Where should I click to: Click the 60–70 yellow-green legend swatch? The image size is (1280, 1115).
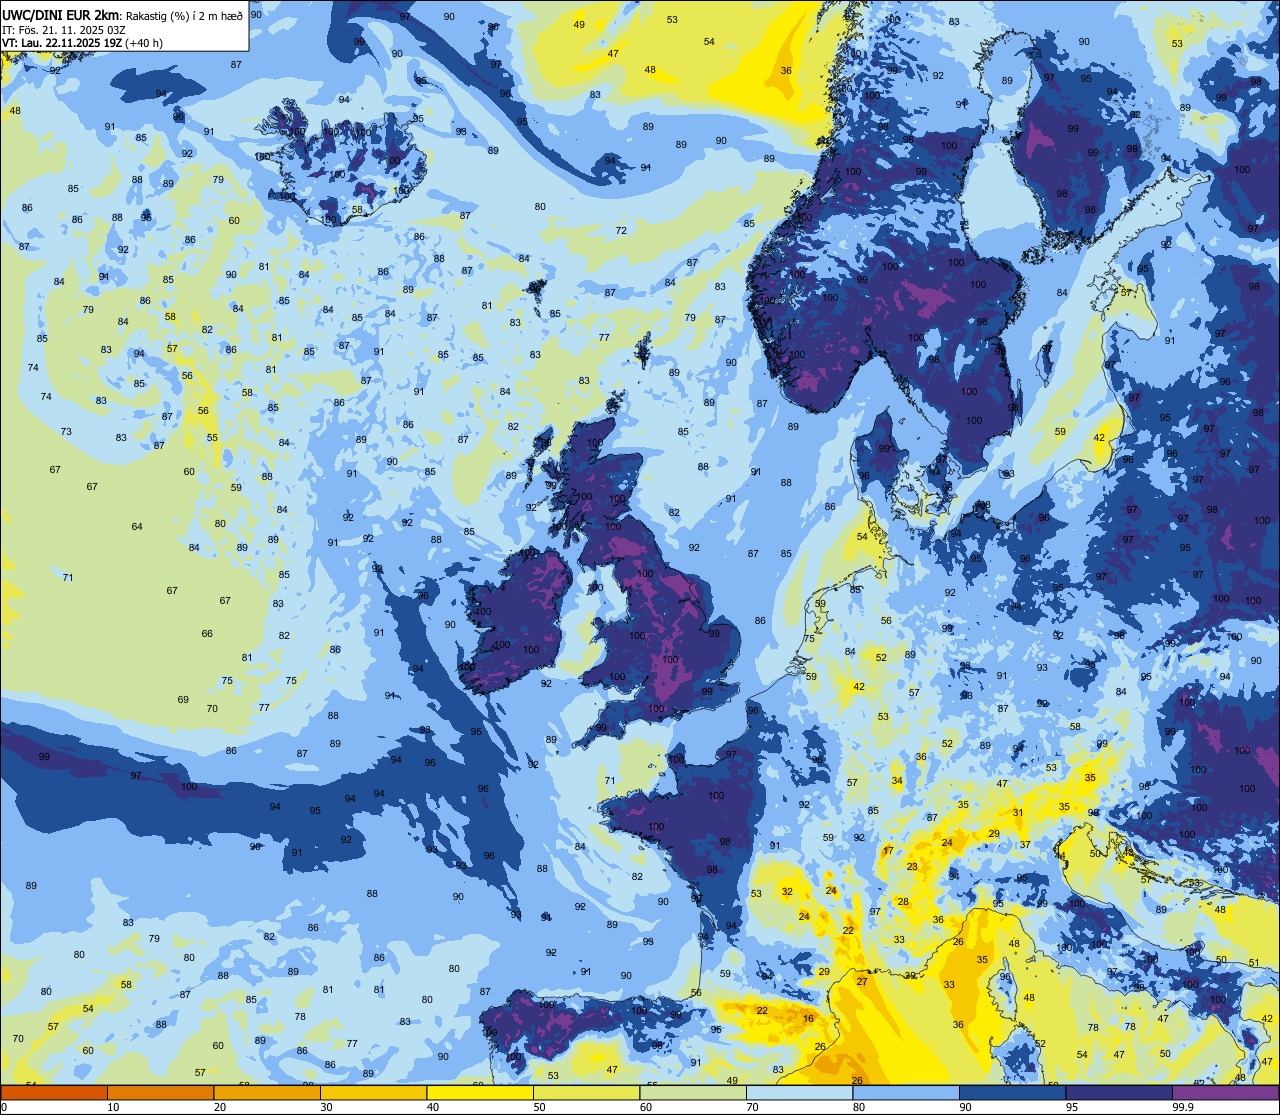point(693,1092)
